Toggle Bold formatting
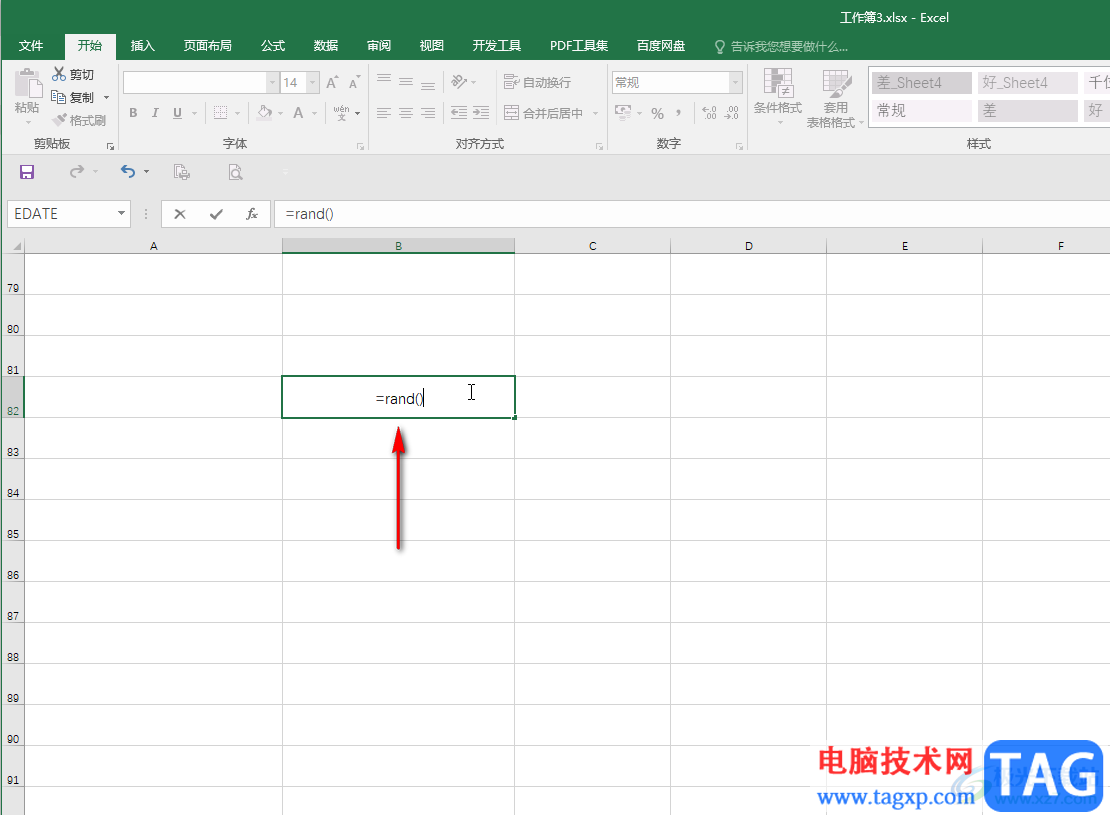 point(133,113)
